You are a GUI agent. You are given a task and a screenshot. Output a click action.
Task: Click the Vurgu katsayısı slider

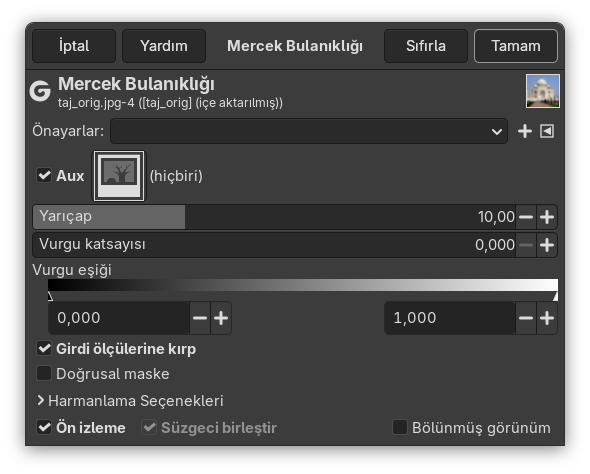(x=274, y=245)
